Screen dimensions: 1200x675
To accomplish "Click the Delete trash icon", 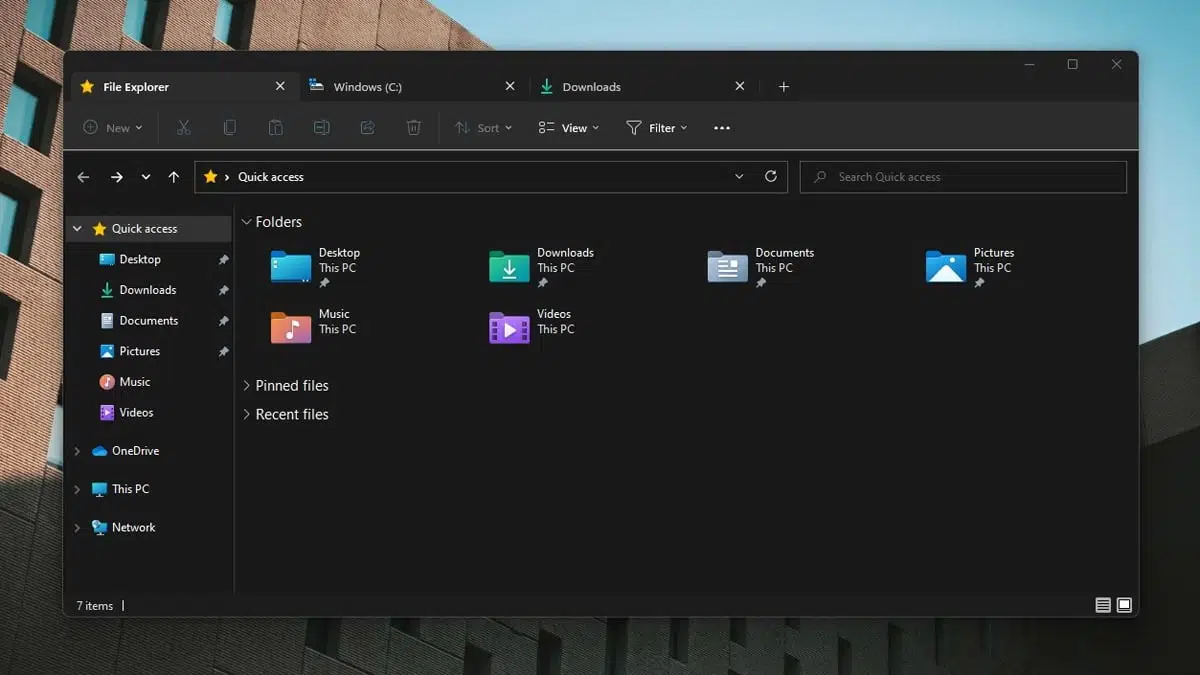I will (x=413, y=127).
